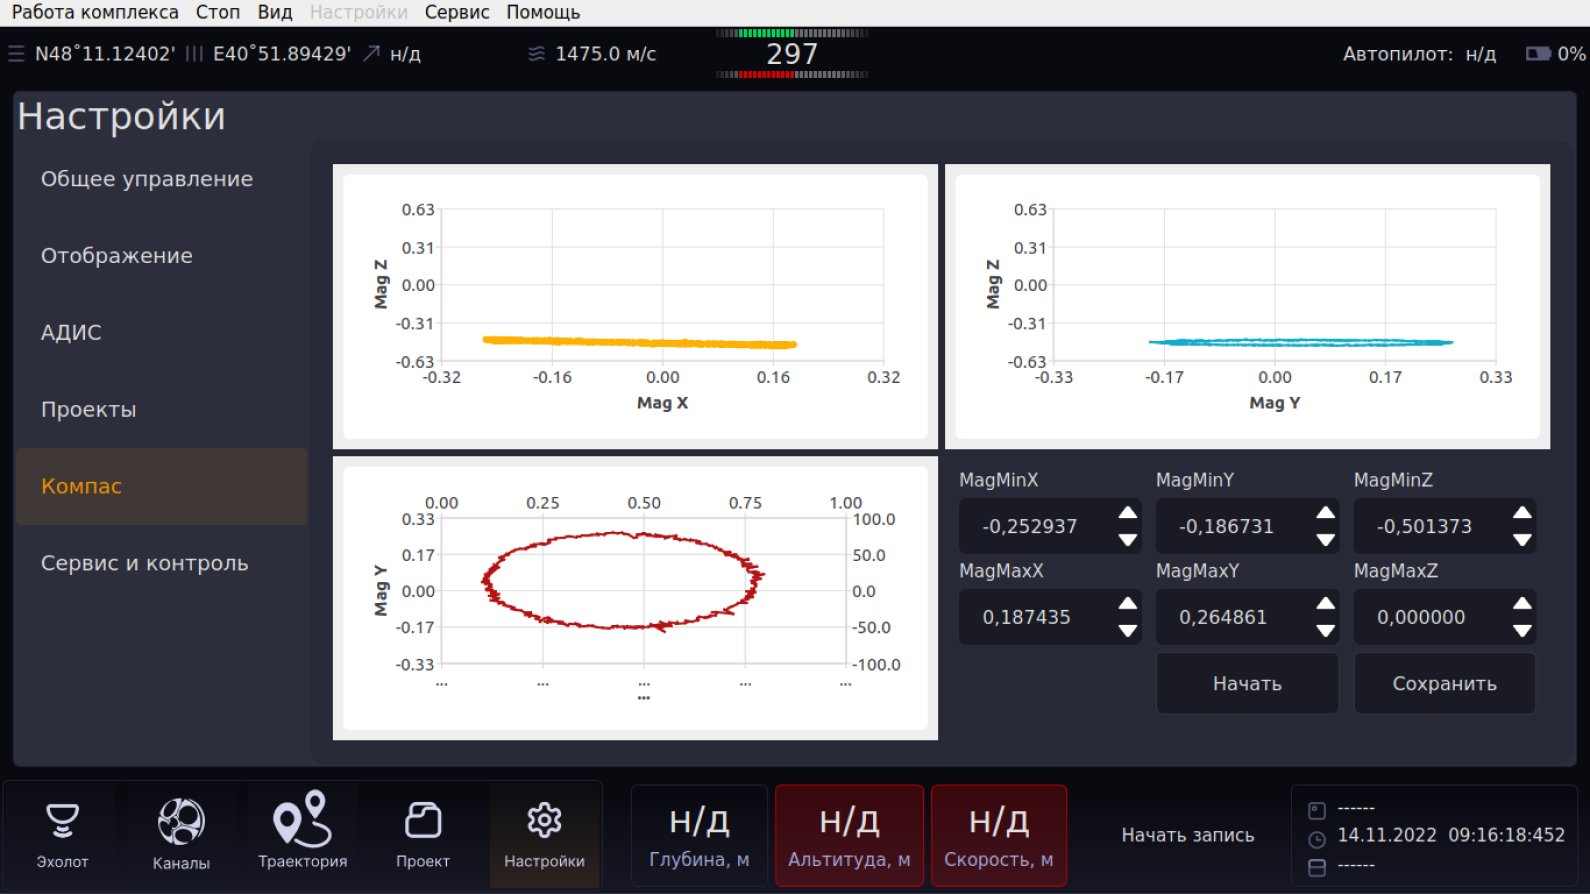Click the date and time 14.11.2022 readout
Image resolution: width=1590 pixels, height=894 pixels.
coord(1451,835)
